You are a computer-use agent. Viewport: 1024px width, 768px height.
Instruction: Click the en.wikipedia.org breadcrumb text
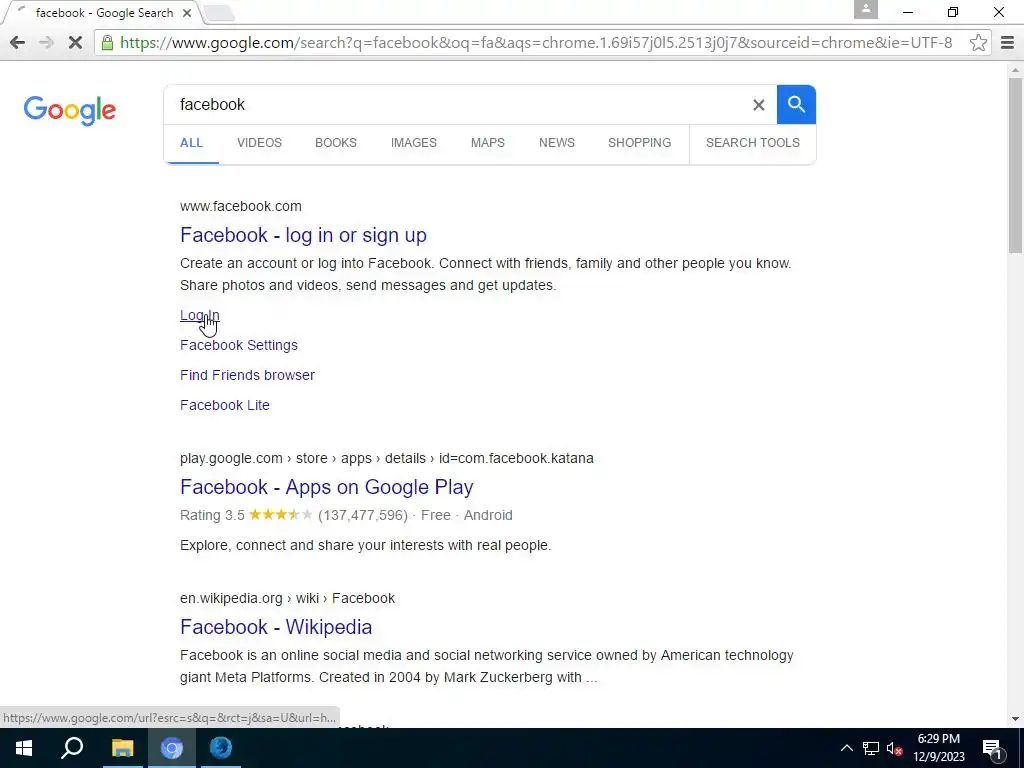[287, 598]
